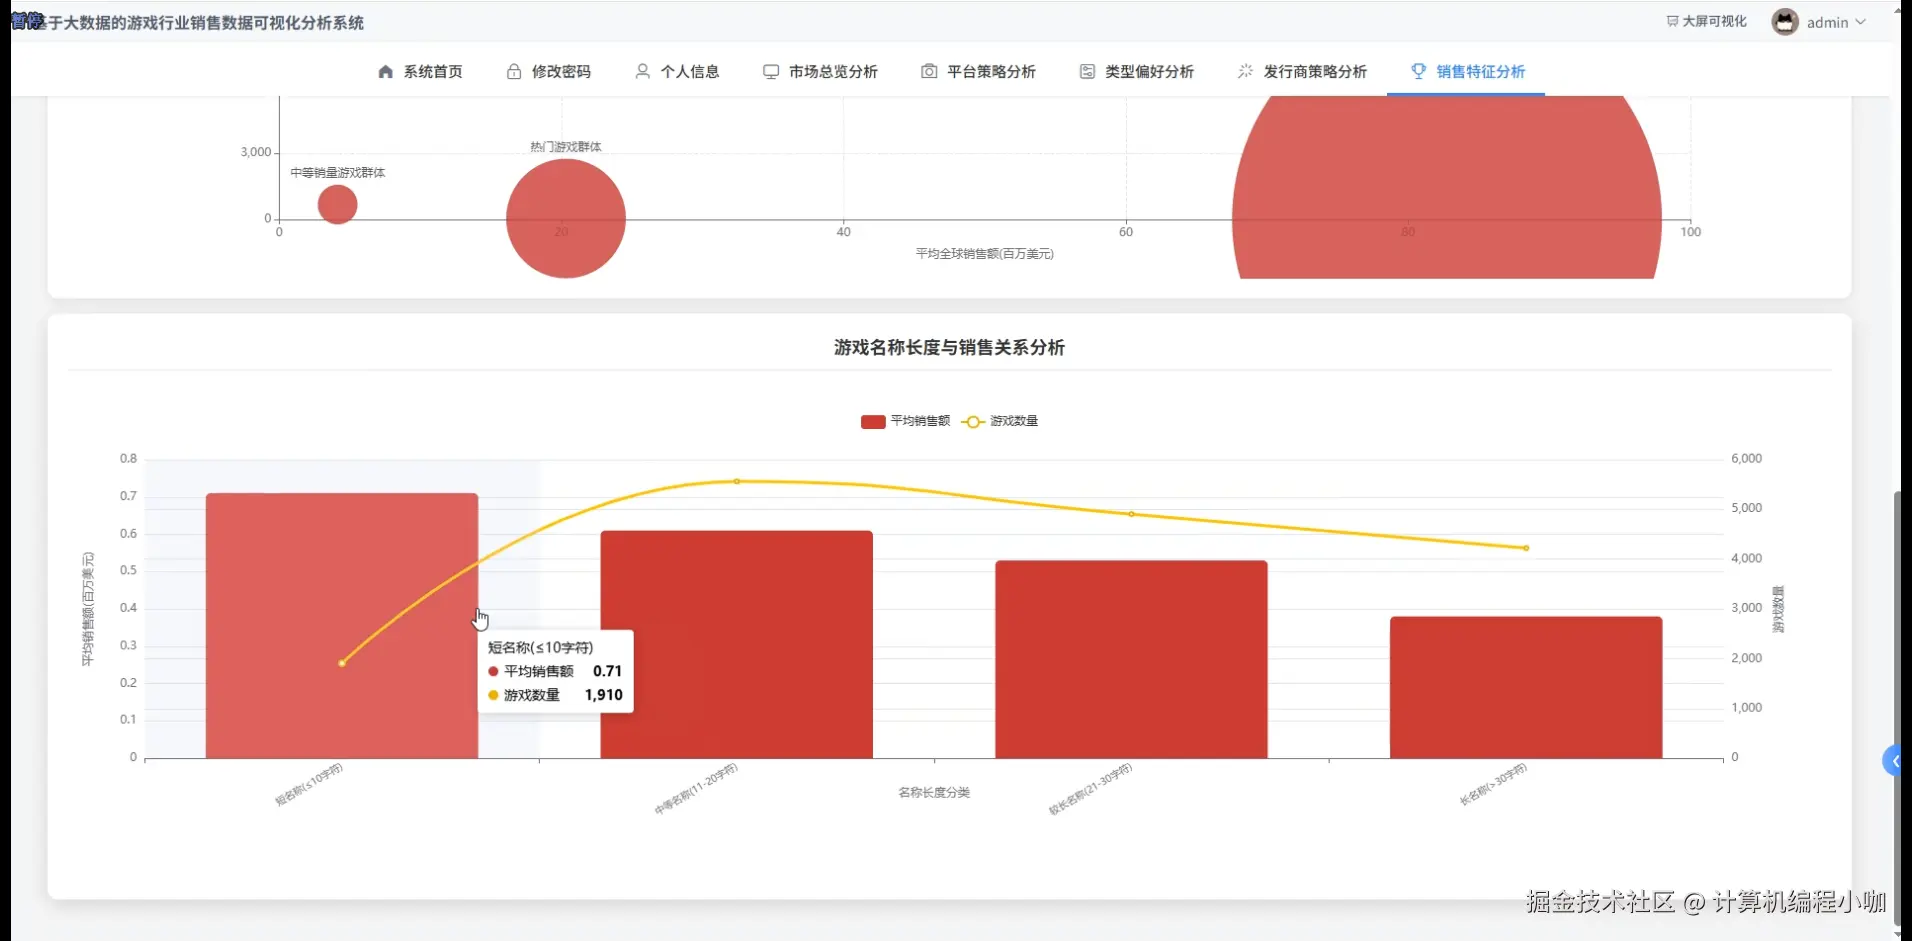Click the camera icon beside 平台策略分析
The width and height of the screenshot is (1912, 941).
[929, 71]
